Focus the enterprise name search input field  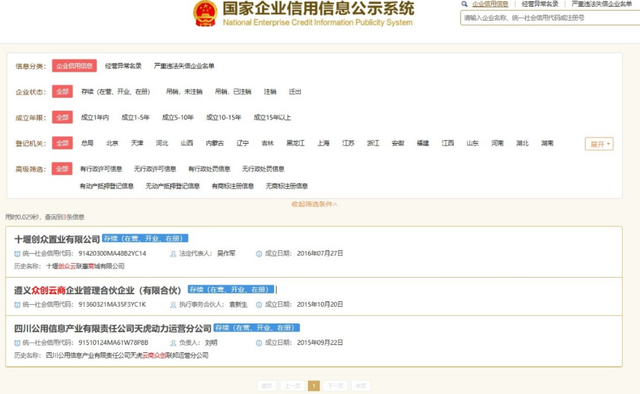pyautogui.click(x=550, y=18)
